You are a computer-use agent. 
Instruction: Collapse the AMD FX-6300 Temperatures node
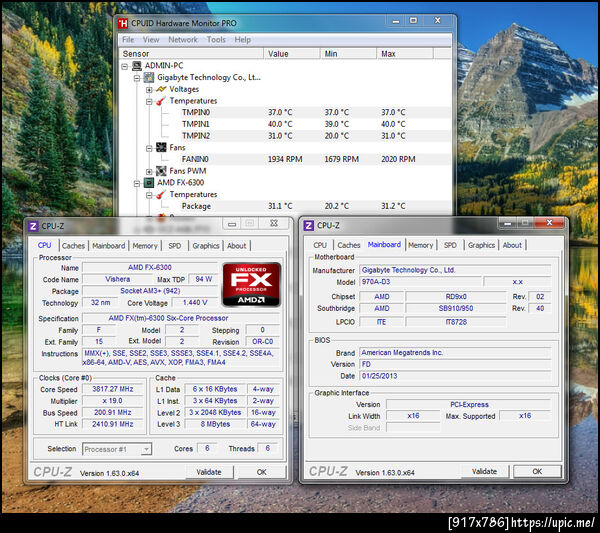point(149,196)
